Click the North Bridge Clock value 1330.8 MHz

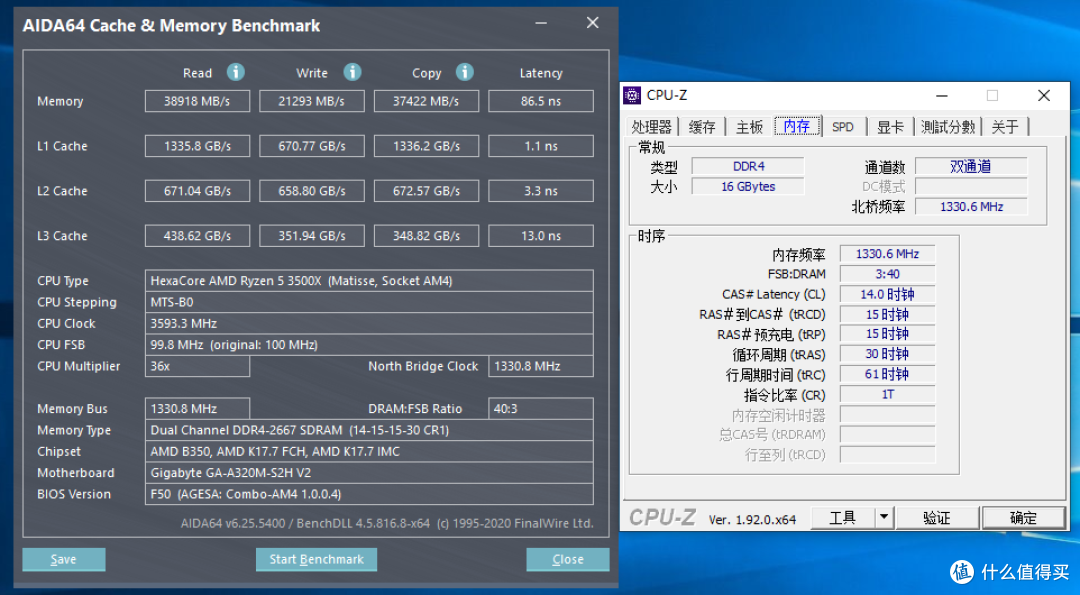click(x=541, y=366)
